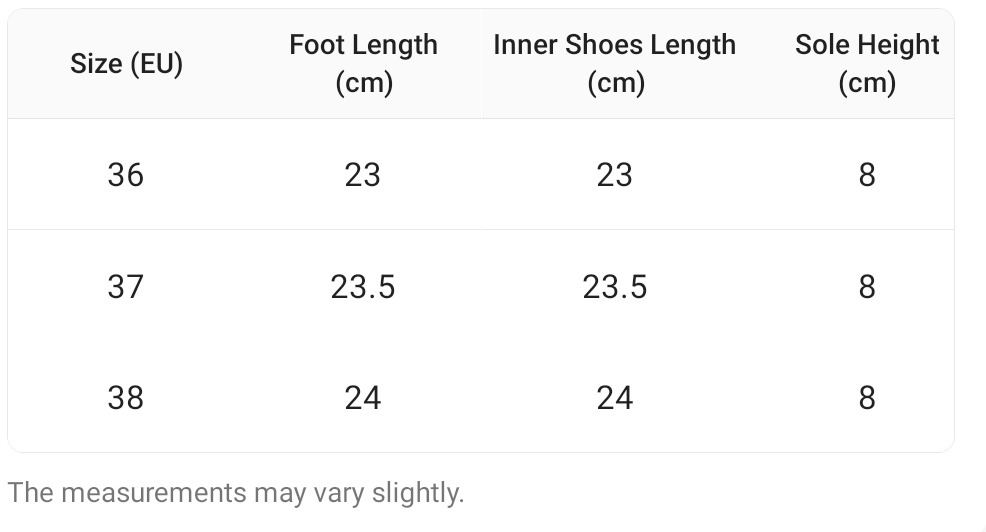986x532 pixels.
Task: Click inner shoes length 23.5 for size 37
Action: [614, 287]
